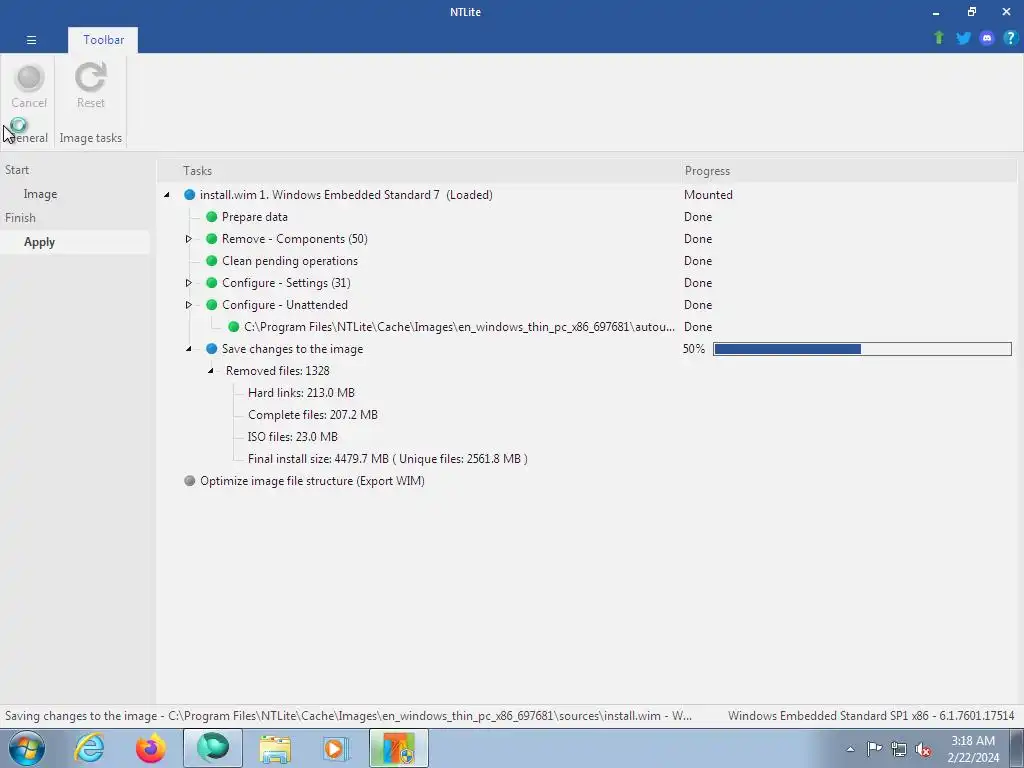1024x768 pixels.
Task: Click the gray dot beside Optimize image file structure
Action: tap(189, 481)
